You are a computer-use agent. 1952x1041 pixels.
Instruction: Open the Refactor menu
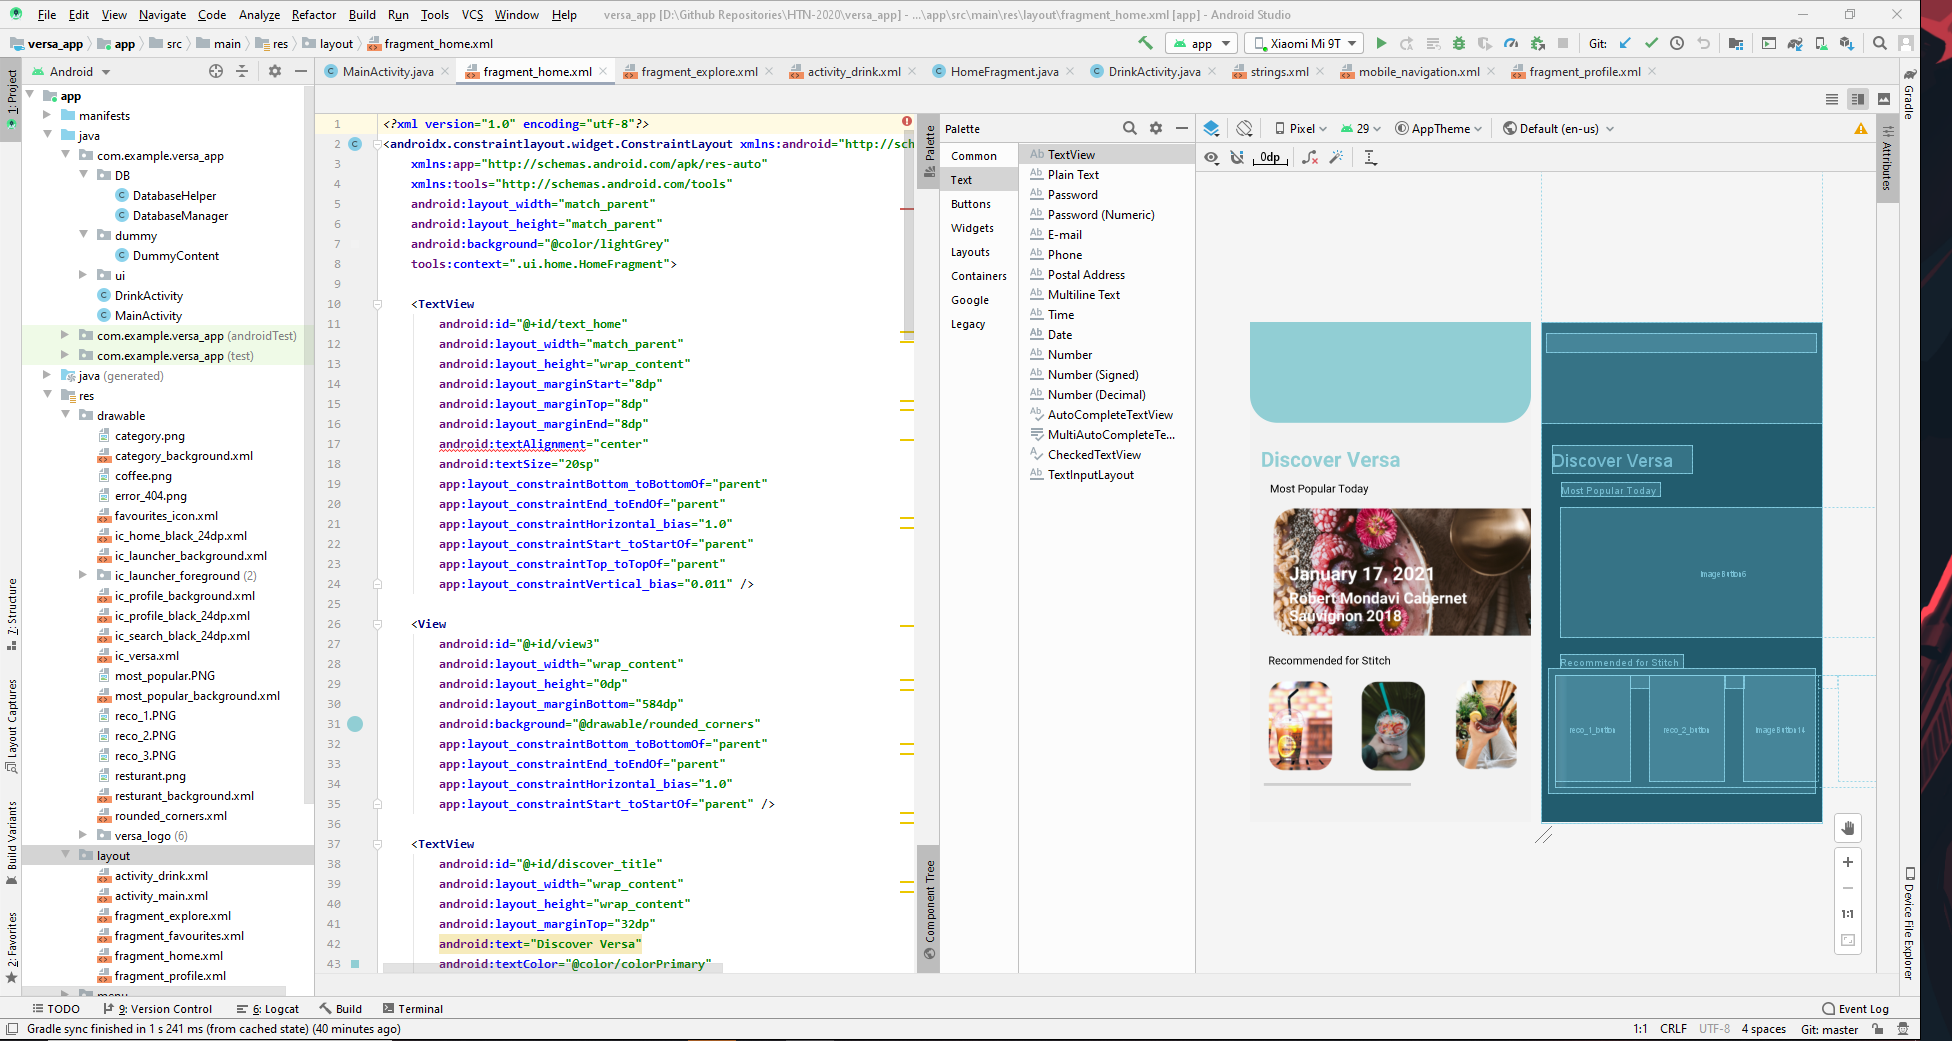pyautogui.click(x=313, y=14)
